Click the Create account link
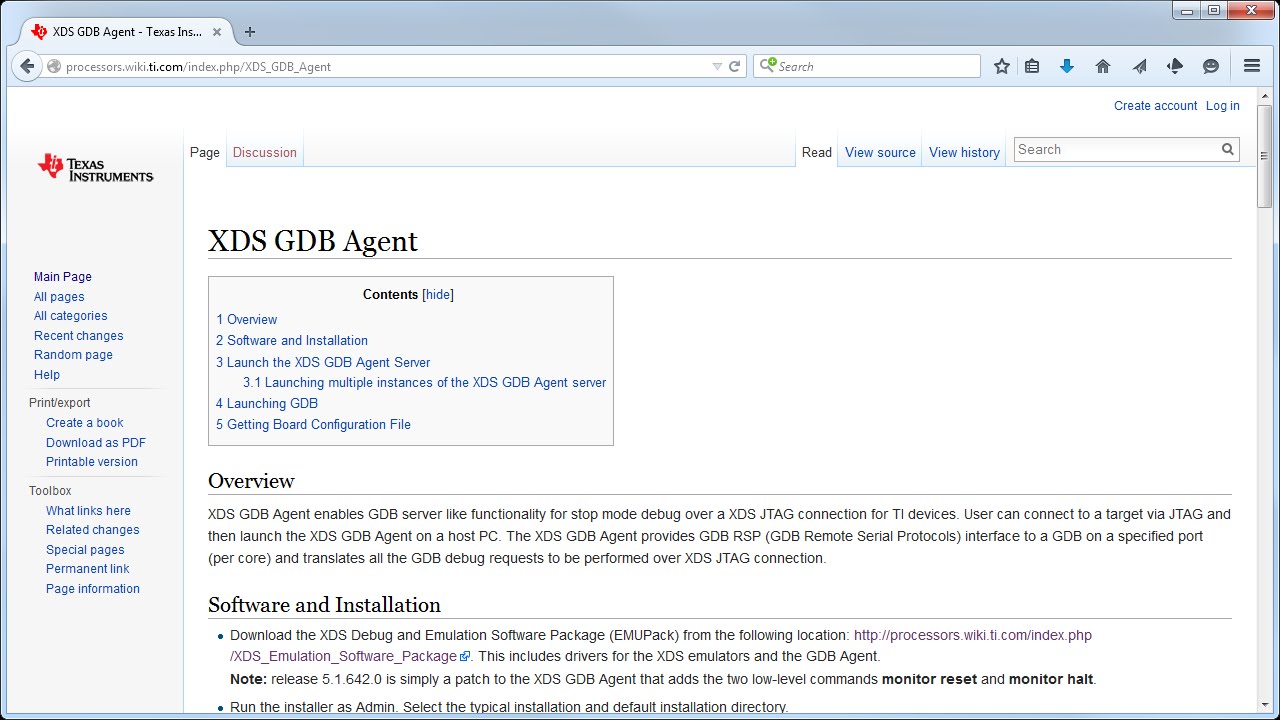The height and width of the screenshot is (720, 1280). coord(1155,106)
